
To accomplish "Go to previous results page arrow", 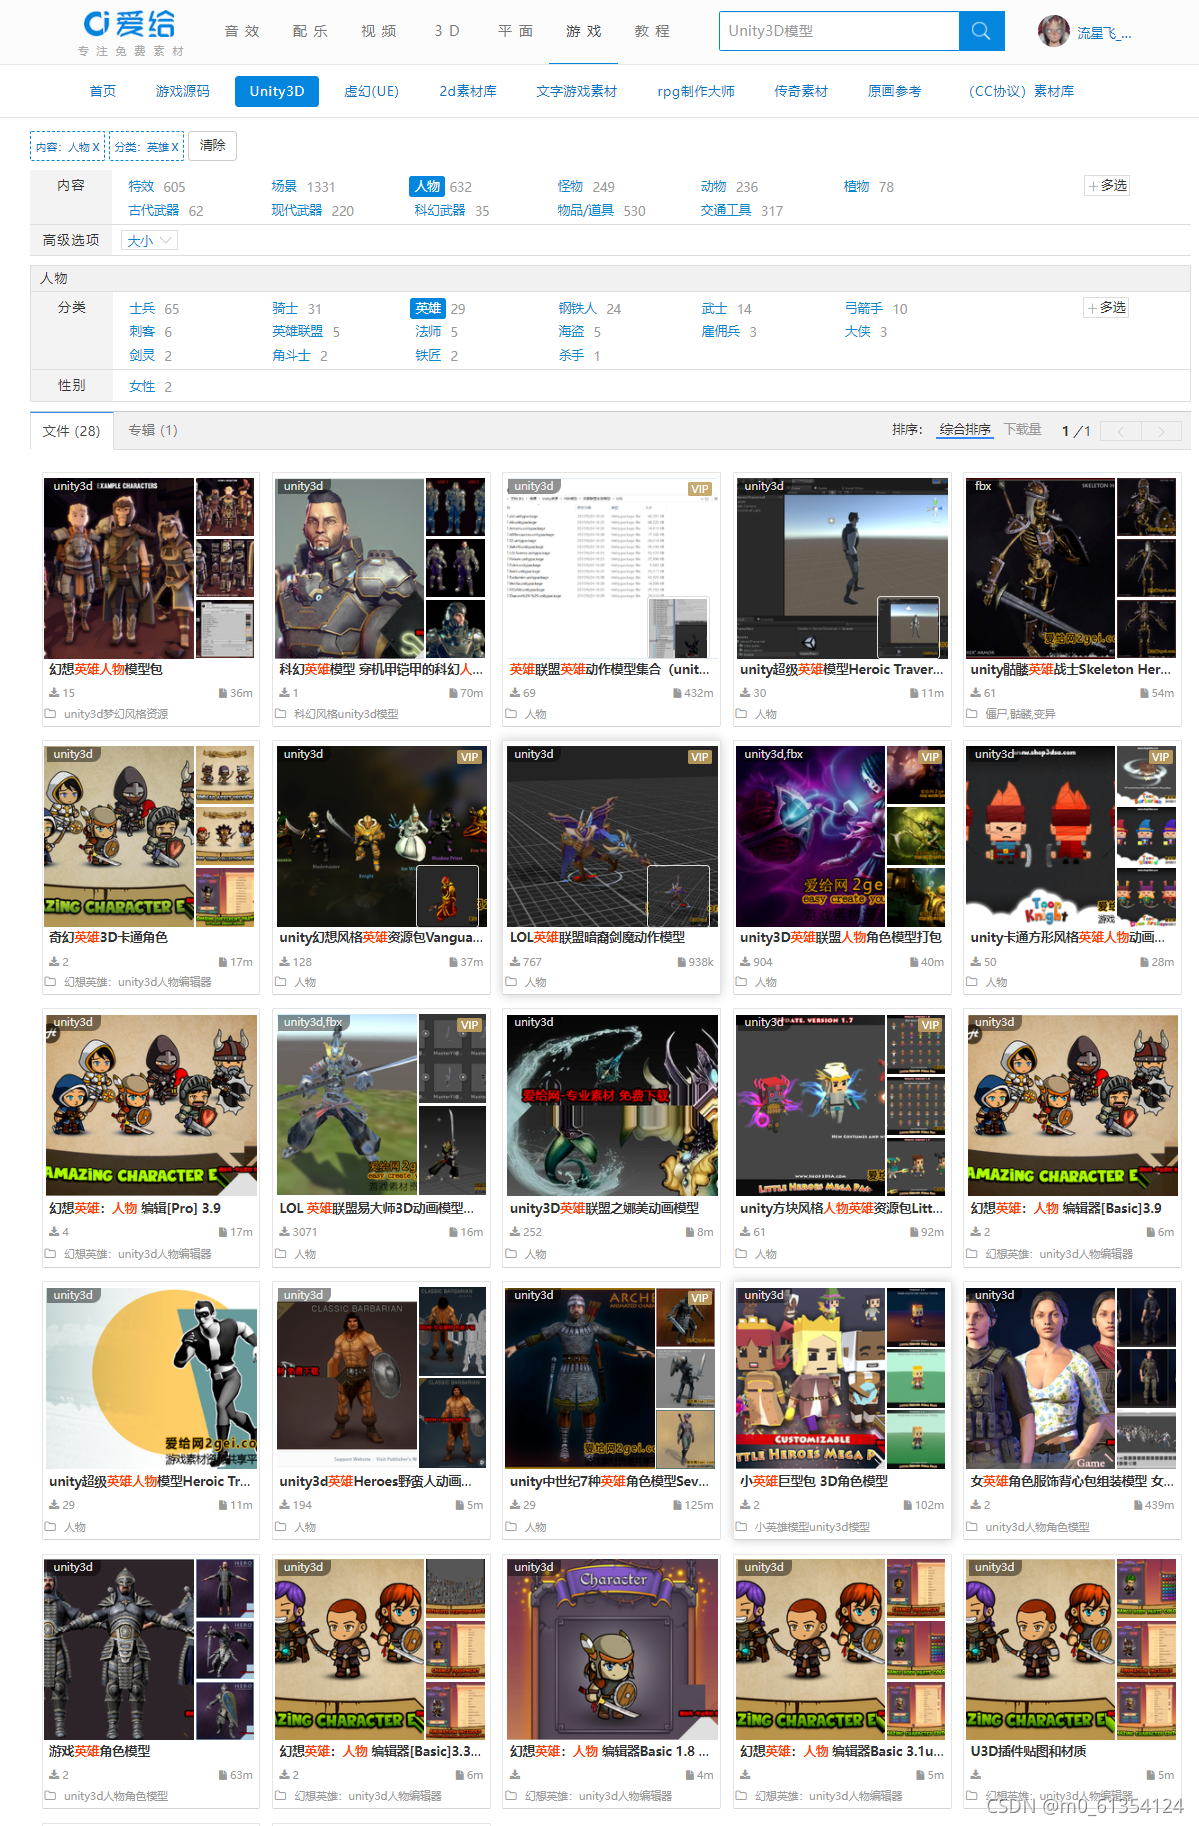I will pyautogui.click(x=1121, y=431).
